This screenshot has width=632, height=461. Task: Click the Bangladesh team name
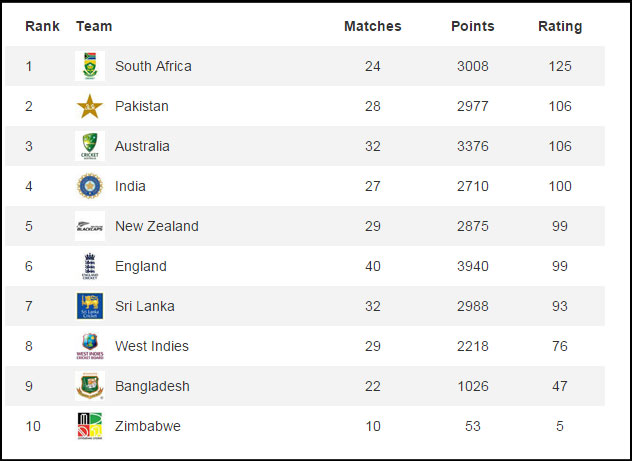pos(152,386)
